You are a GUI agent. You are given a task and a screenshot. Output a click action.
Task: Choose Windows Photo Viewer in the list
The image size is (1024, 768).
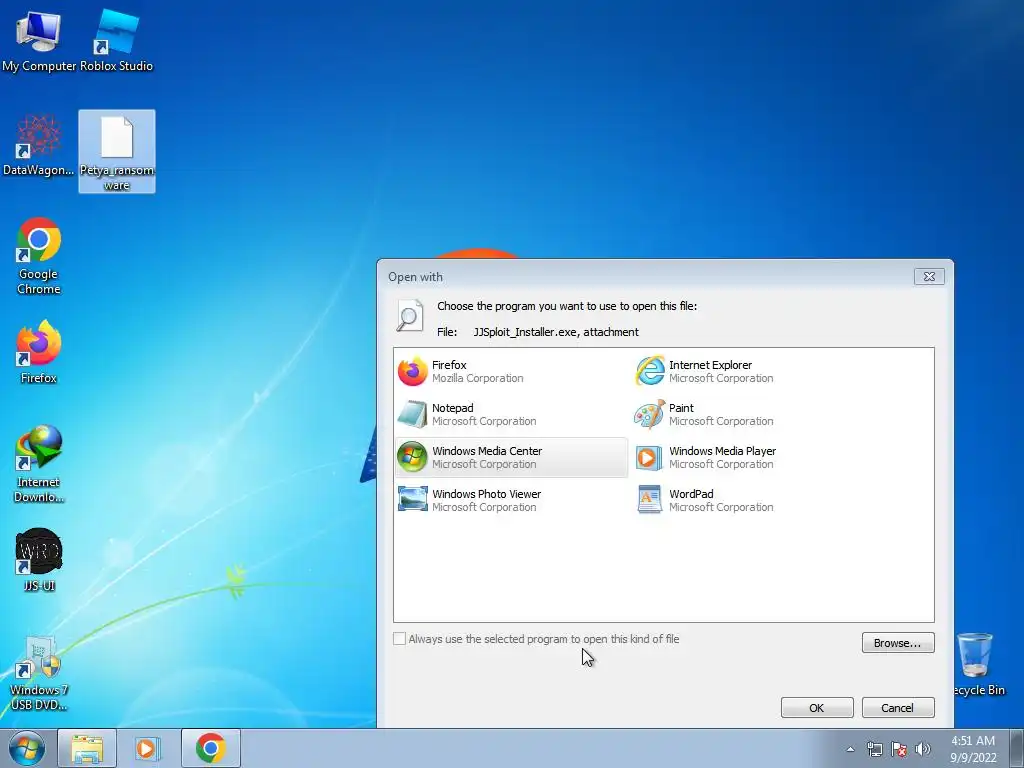pos(511,500)
